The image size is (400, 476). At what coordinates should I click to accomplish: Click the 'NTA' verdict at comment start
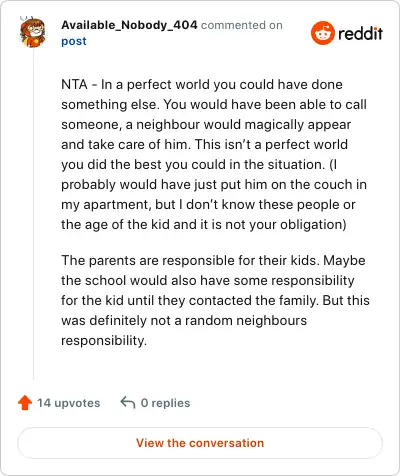click(x=74, y=84)
